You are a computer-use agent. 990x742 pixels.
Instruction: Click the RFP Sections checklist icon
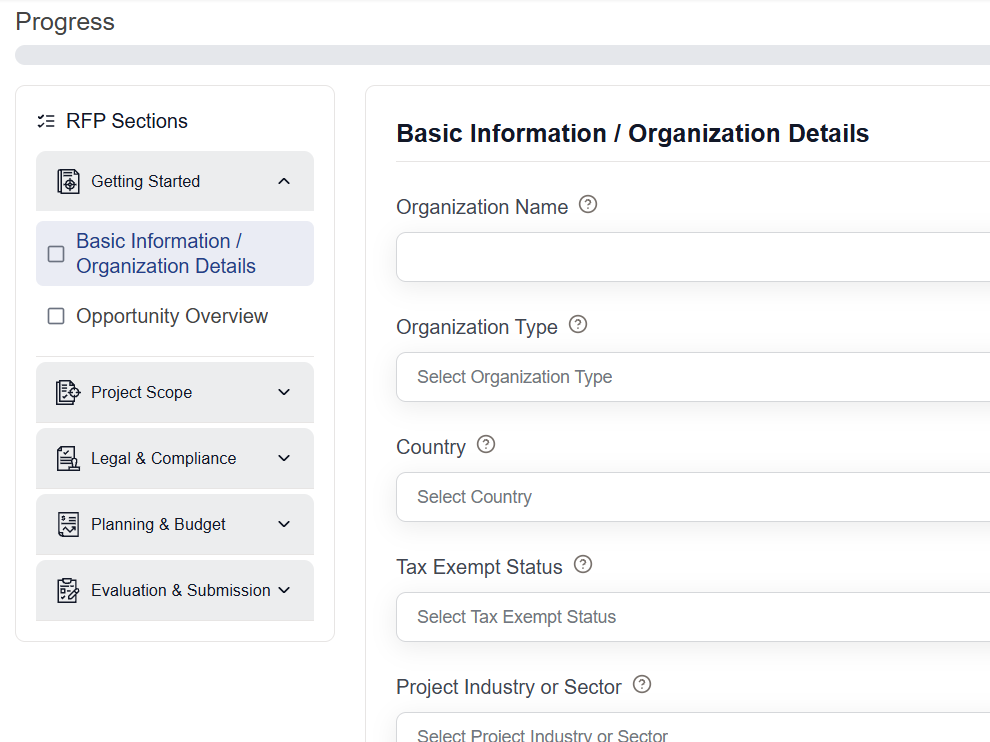46,121
